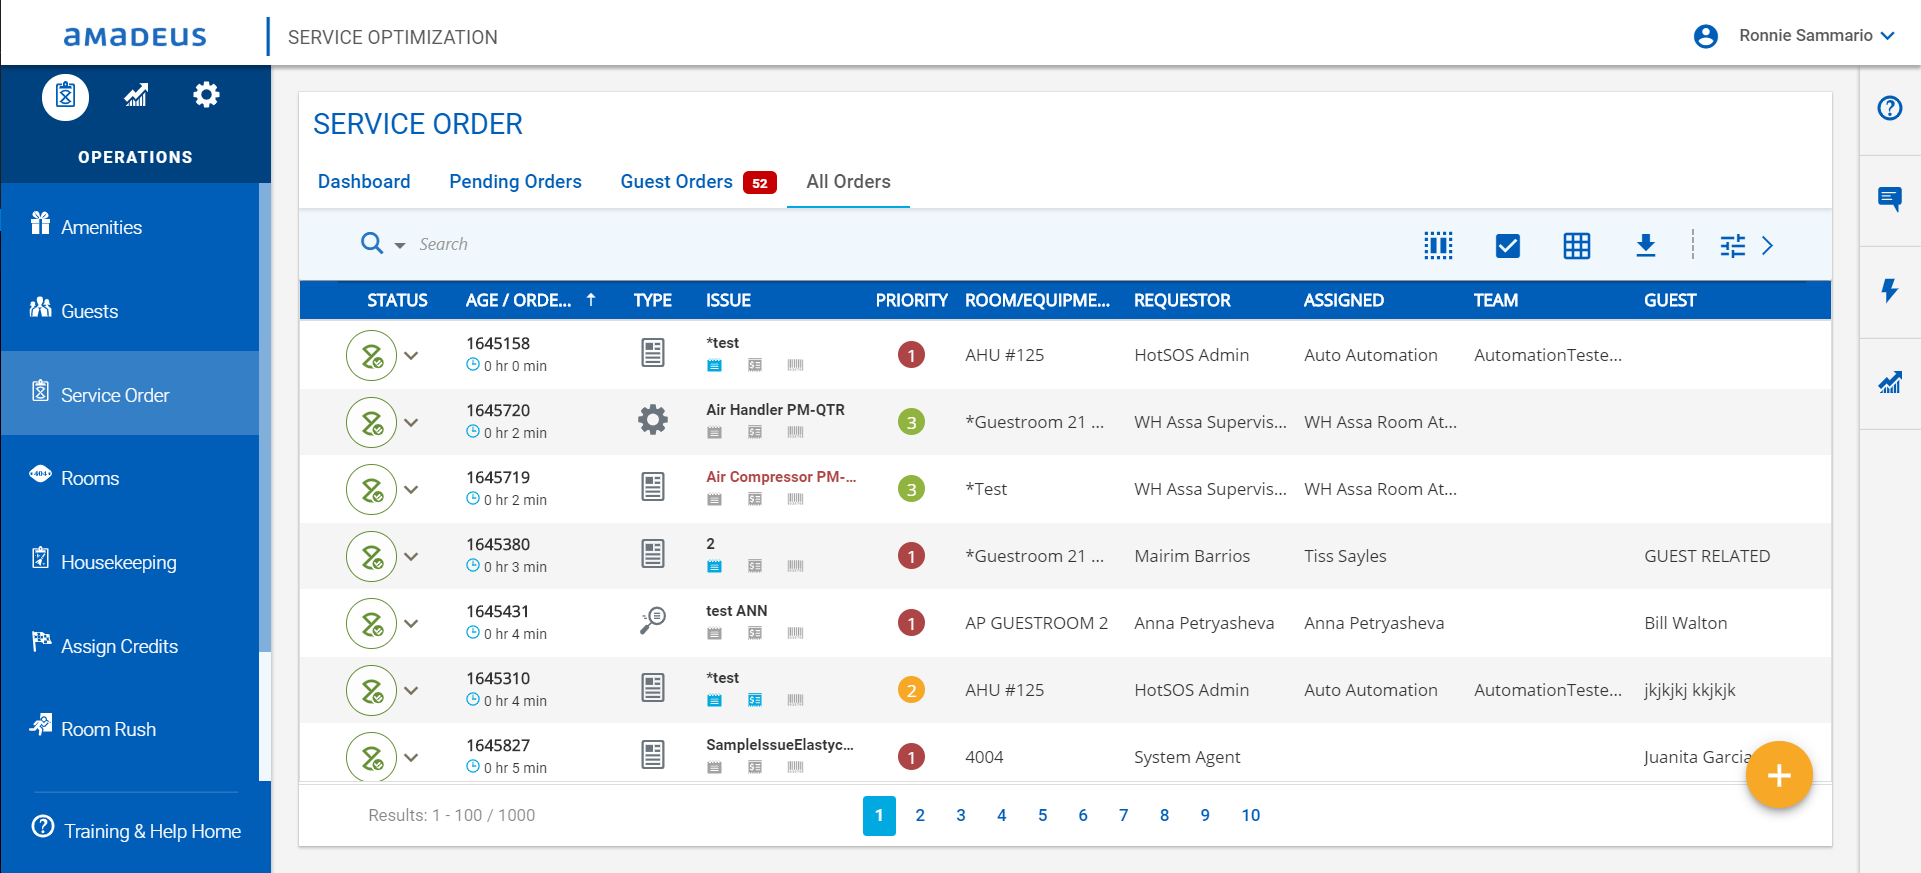Open Guests in the sidebar
1921x873 pixels.
tap(130, 311)
